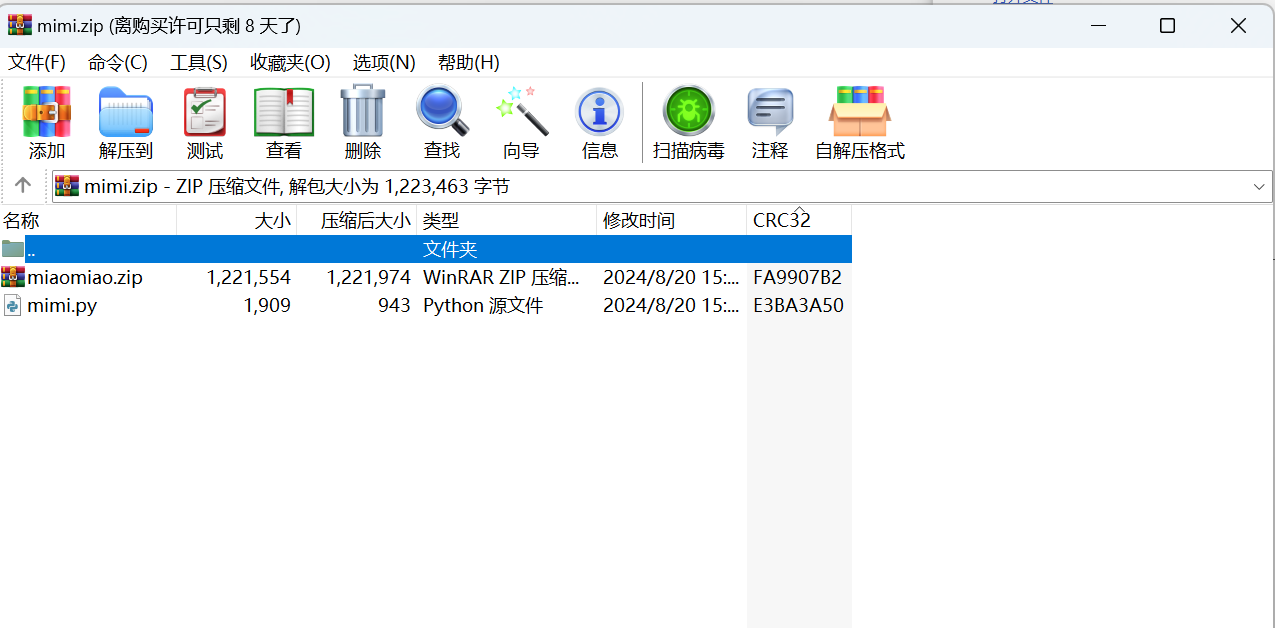Expand the address bar path dropdown
This screenshot has height=628, width=1275.
click(x=1259, y=187)
